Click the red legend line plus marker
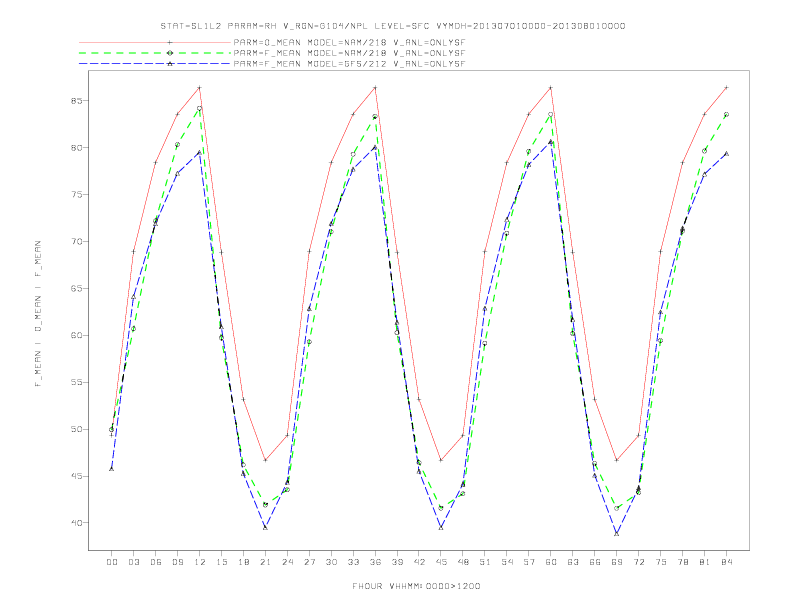Image resolution: width=792 pixels, height=612 pixels. point(170,42)
